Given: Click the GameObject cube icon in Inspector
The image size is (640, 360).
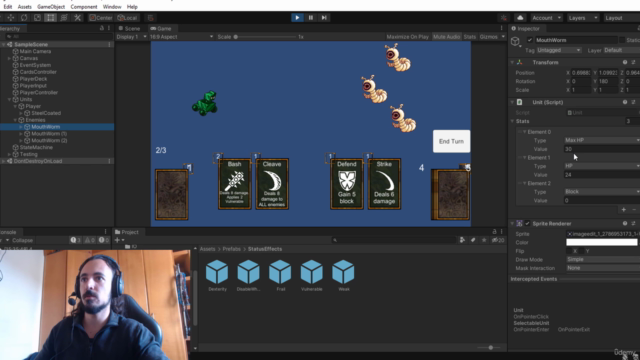Looking at the screenshot, I should point(516,41).
